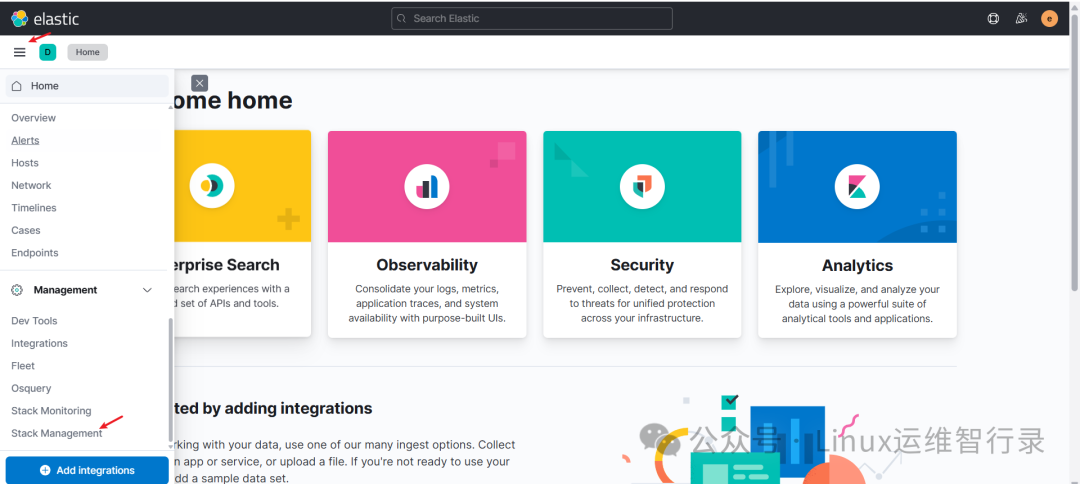1080x484 pixels.
Task: Open Endpoints in side navigation
Action: pos(34,253)
